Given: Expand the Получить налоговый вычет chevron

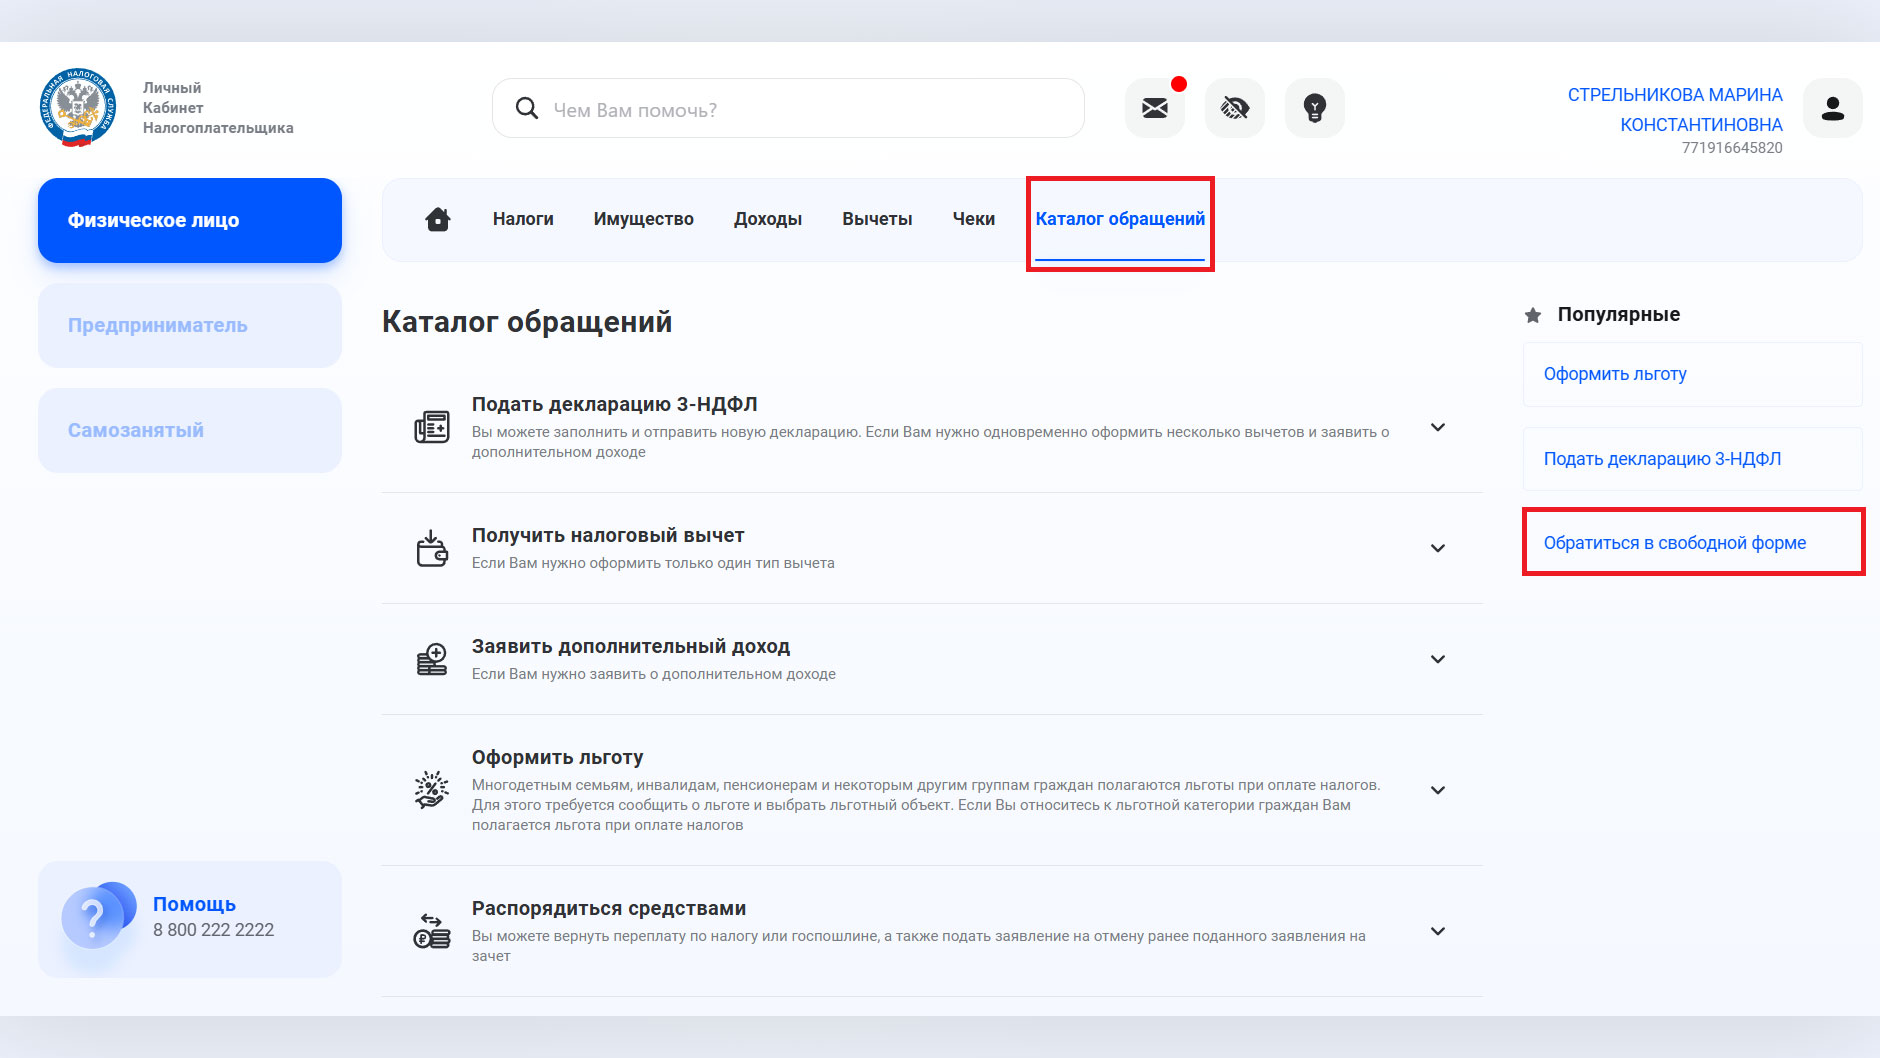Looking at the screenshot, I should [x=1437, y=548].
